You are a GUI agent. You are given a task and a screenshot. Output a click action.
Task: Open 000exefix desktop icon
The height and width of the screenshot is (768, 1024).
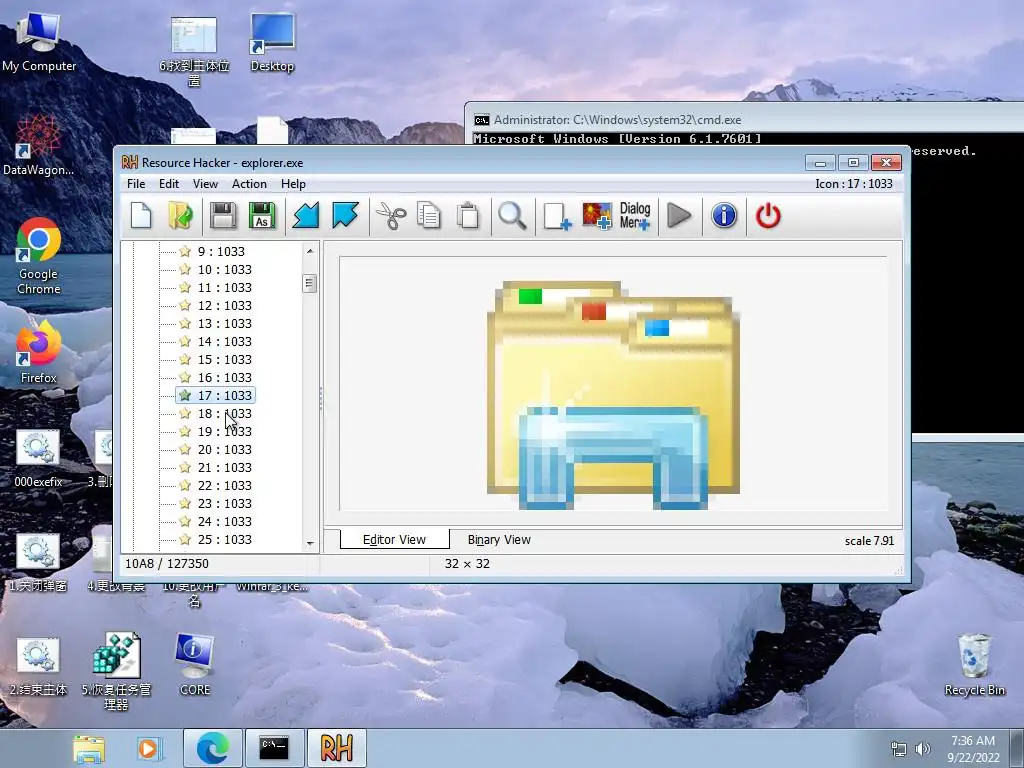click(38, 459)
